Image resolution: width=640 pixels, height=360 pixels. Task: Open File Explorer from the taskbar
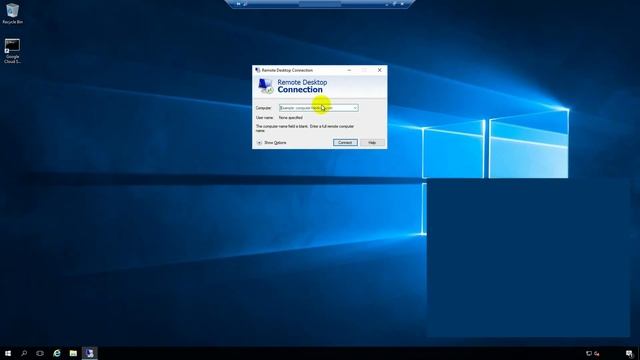click(73, 353)
